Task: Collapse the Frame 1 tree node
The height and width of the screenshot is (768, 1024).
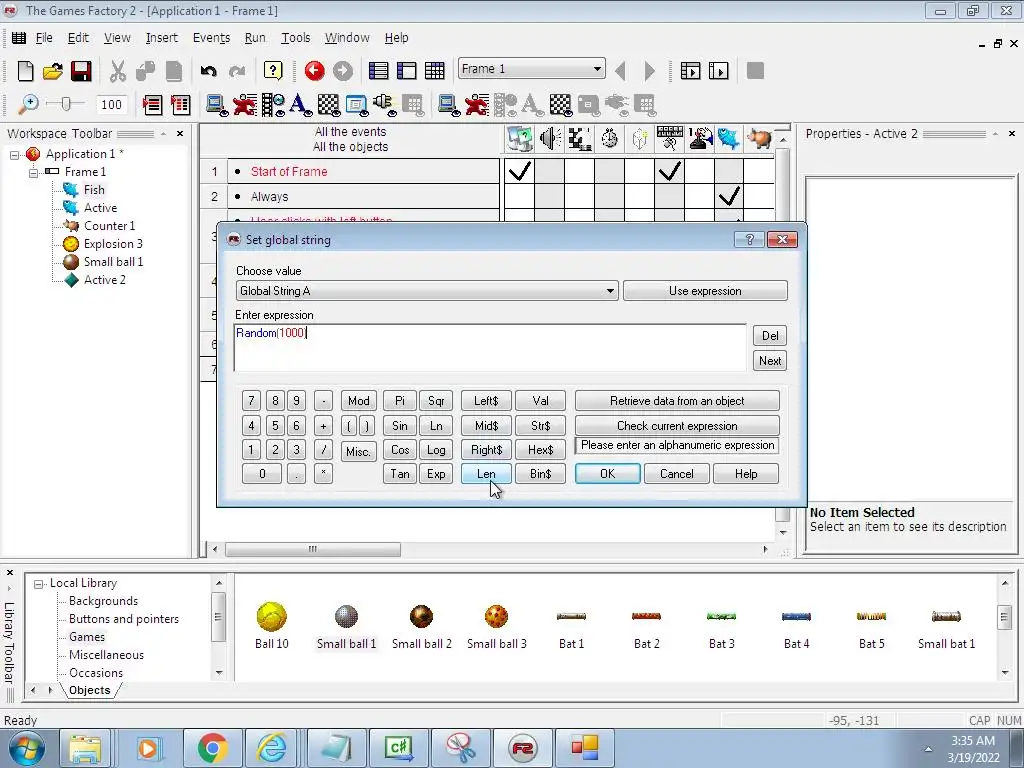Action: 33,172
